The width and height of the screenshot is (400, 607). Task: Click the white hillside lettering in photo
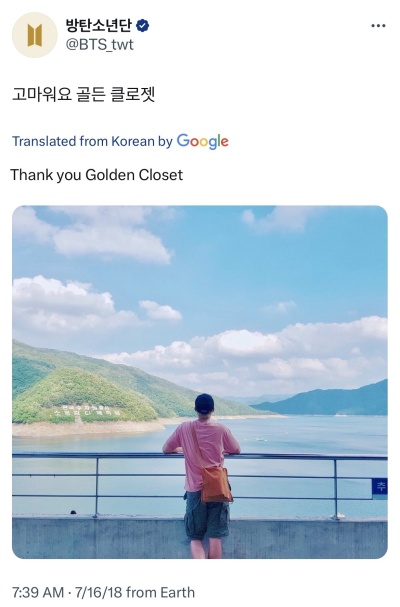pyautogui.click(x=86, y=412)
